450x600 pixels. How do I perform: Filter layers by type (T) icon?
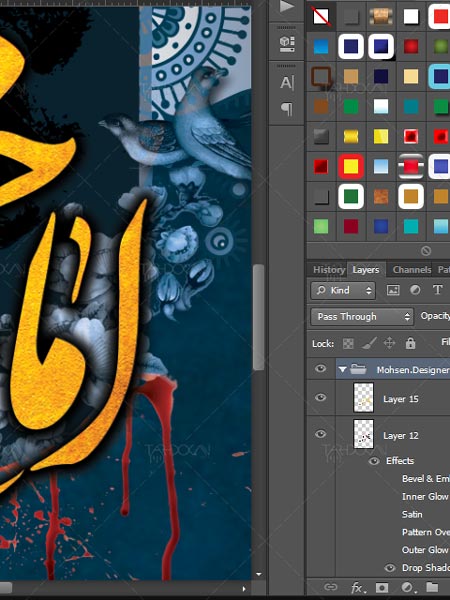click(x=437, y=290)
